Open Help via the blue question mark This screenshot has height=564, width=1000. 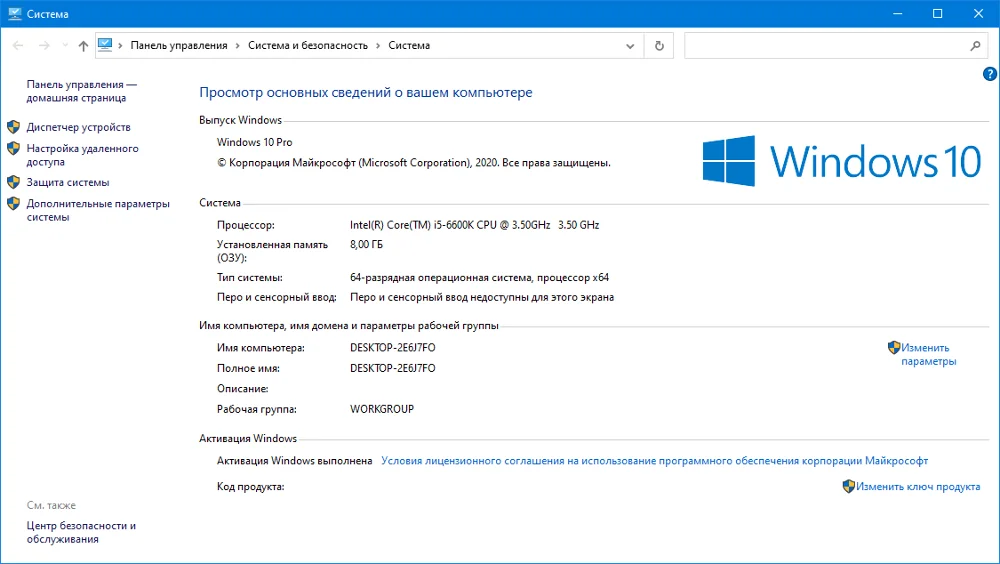[990, 74]
